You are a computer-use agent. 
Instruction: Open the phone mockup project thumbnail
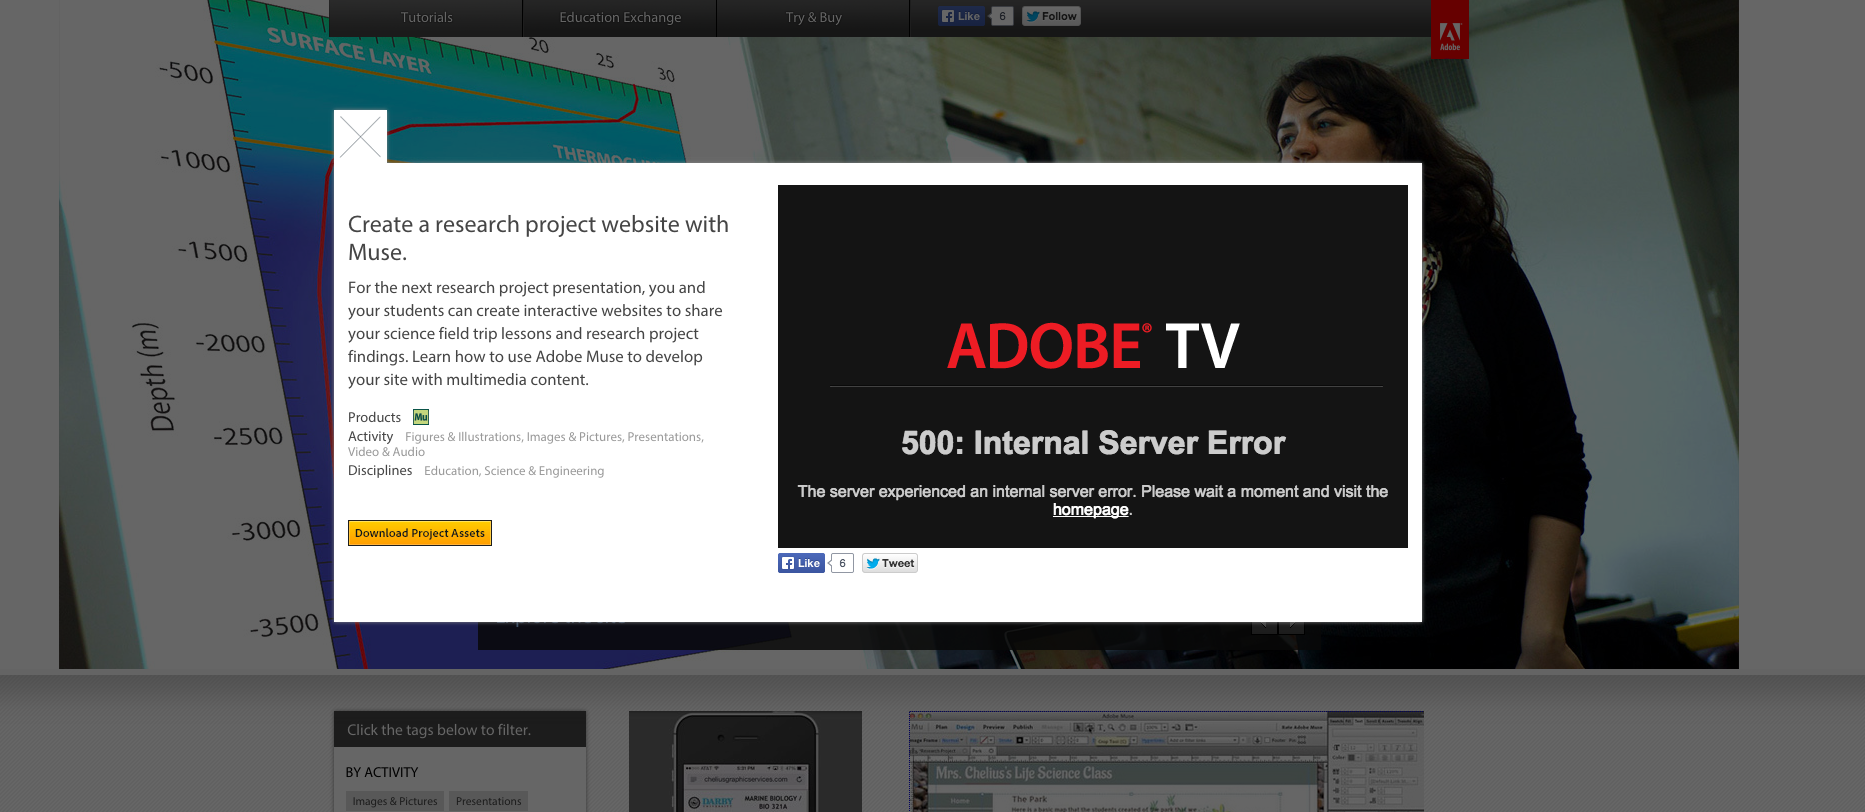coord(745,761)
